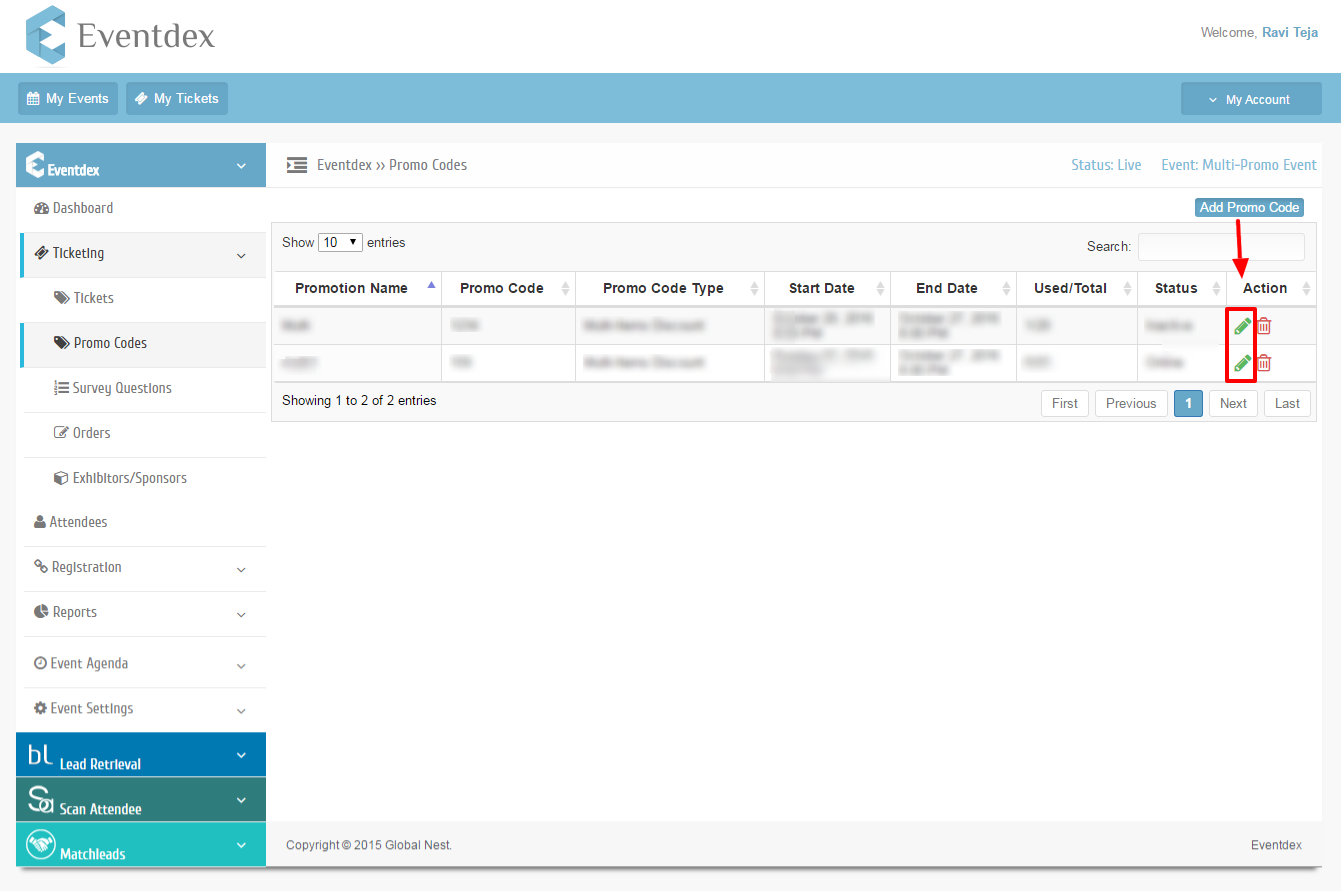Image resolution: width=1341 pixels, height=891 pixels.
Task: Click the Attendees person icon
Action: [40, 522]
